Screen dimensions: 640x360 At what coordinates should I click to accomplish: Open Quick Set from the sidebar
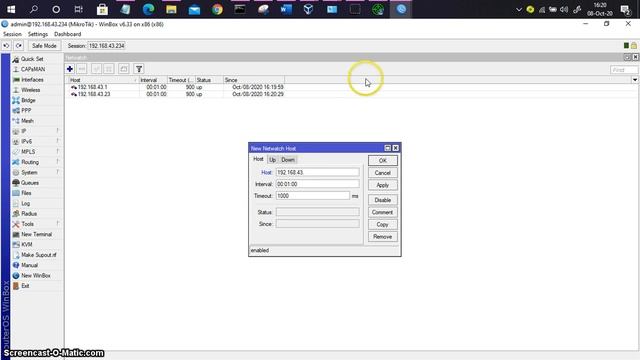coord(32,59)
